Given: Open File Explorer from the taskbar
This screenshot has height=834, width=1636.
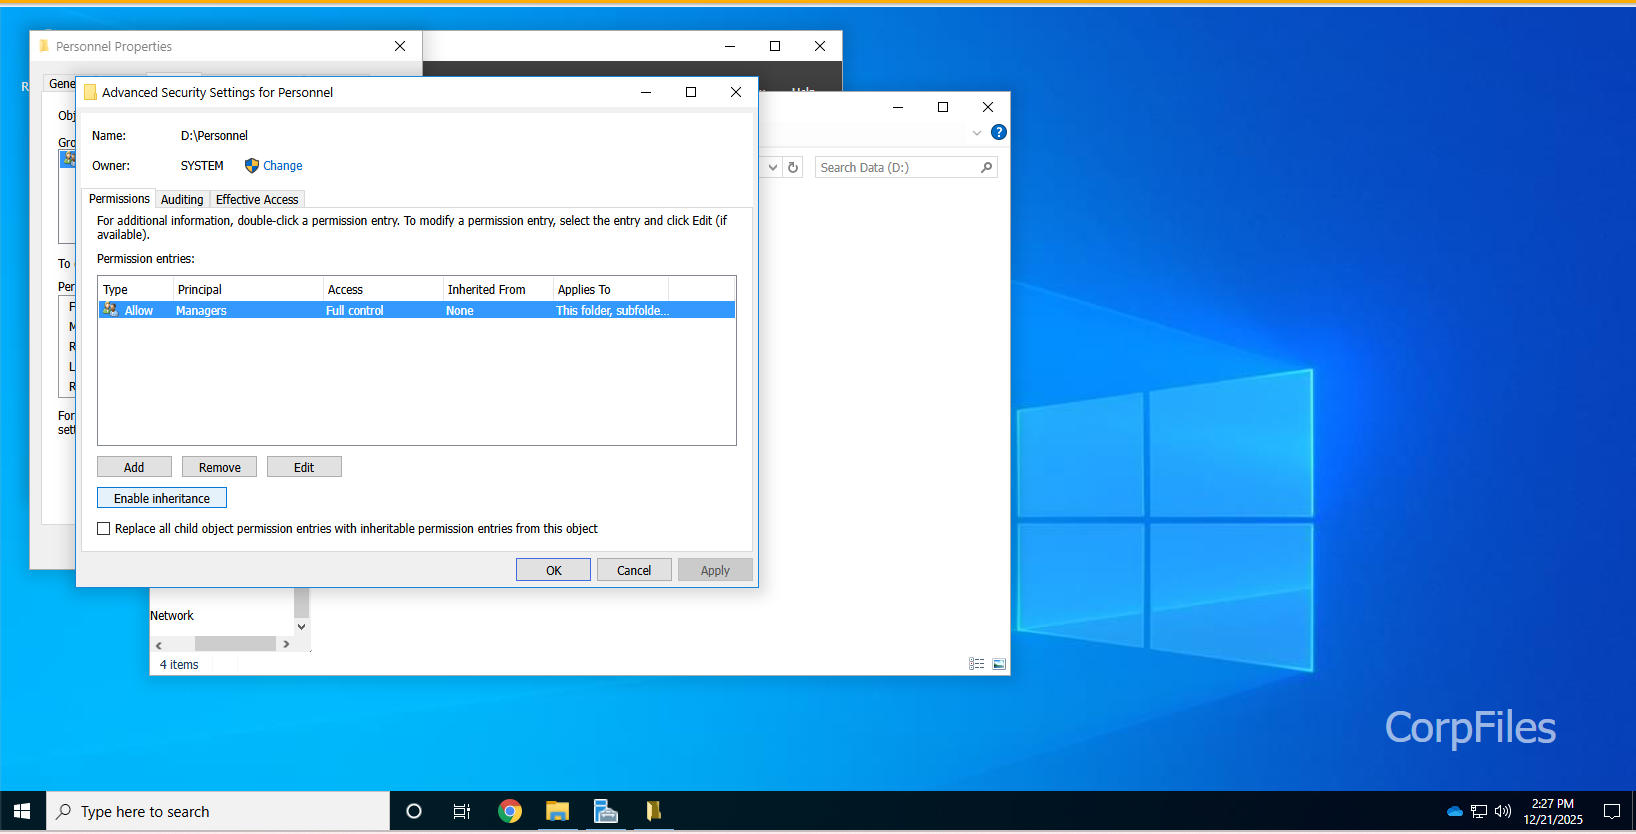Looking at the screenshot, I should [557, 812].
